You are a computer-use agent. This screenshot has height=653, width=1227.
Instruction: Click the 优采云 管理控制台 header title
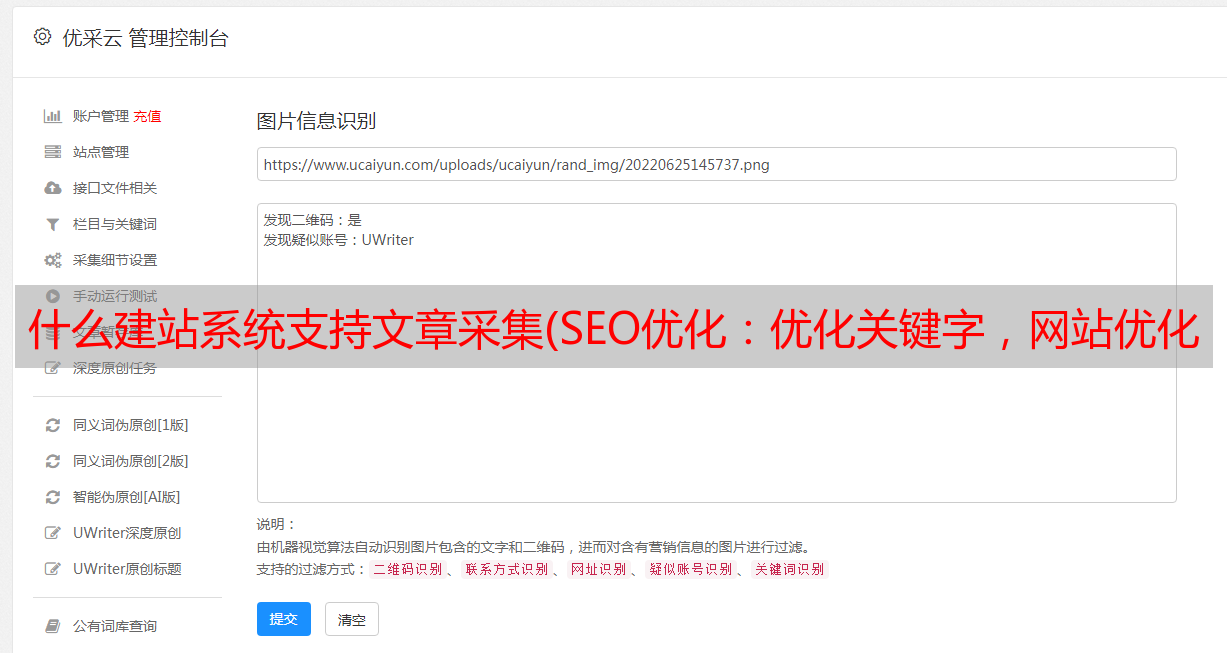pyautogui.click(x=145, y=38)
